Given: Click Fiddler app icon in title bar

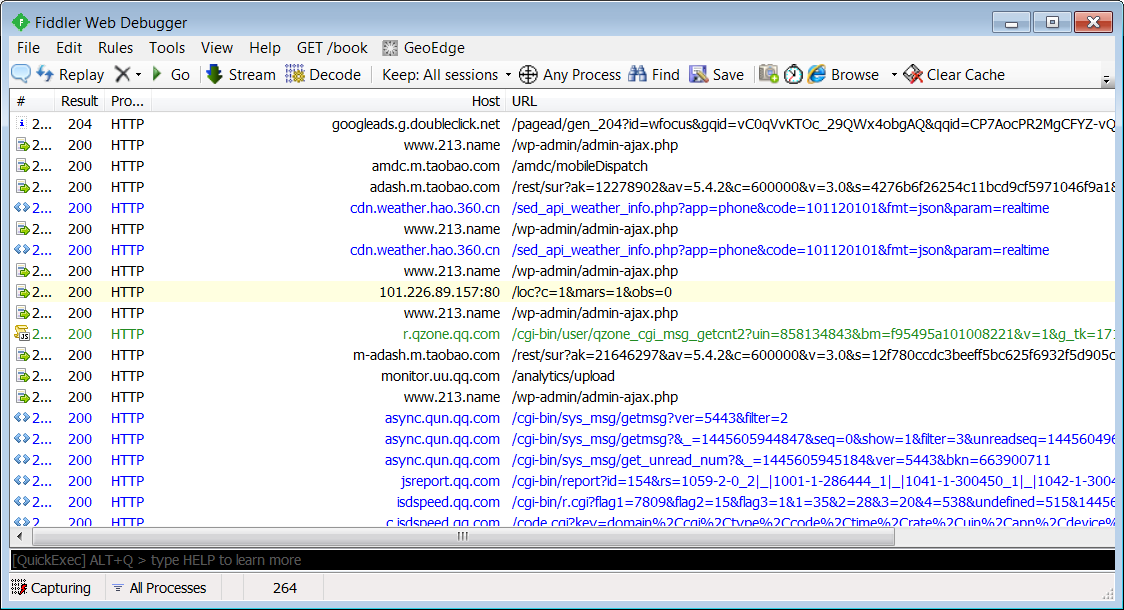Looking at the screenshot, I should click(x=21, y=22).
